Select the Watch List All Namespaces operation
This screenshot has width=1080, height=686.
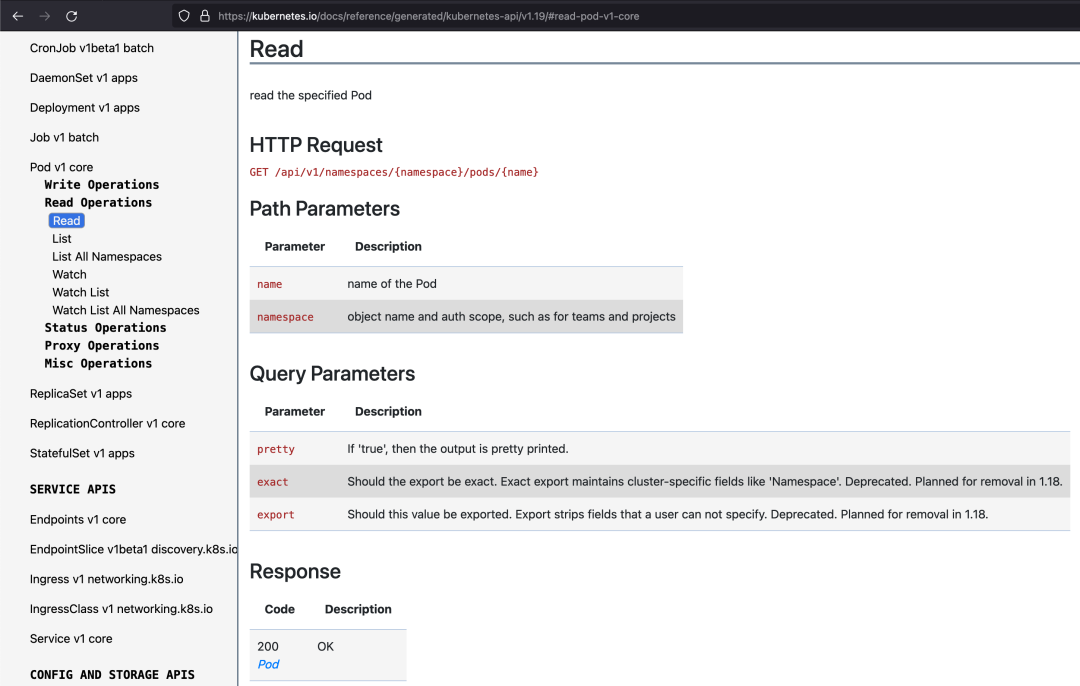125,310
